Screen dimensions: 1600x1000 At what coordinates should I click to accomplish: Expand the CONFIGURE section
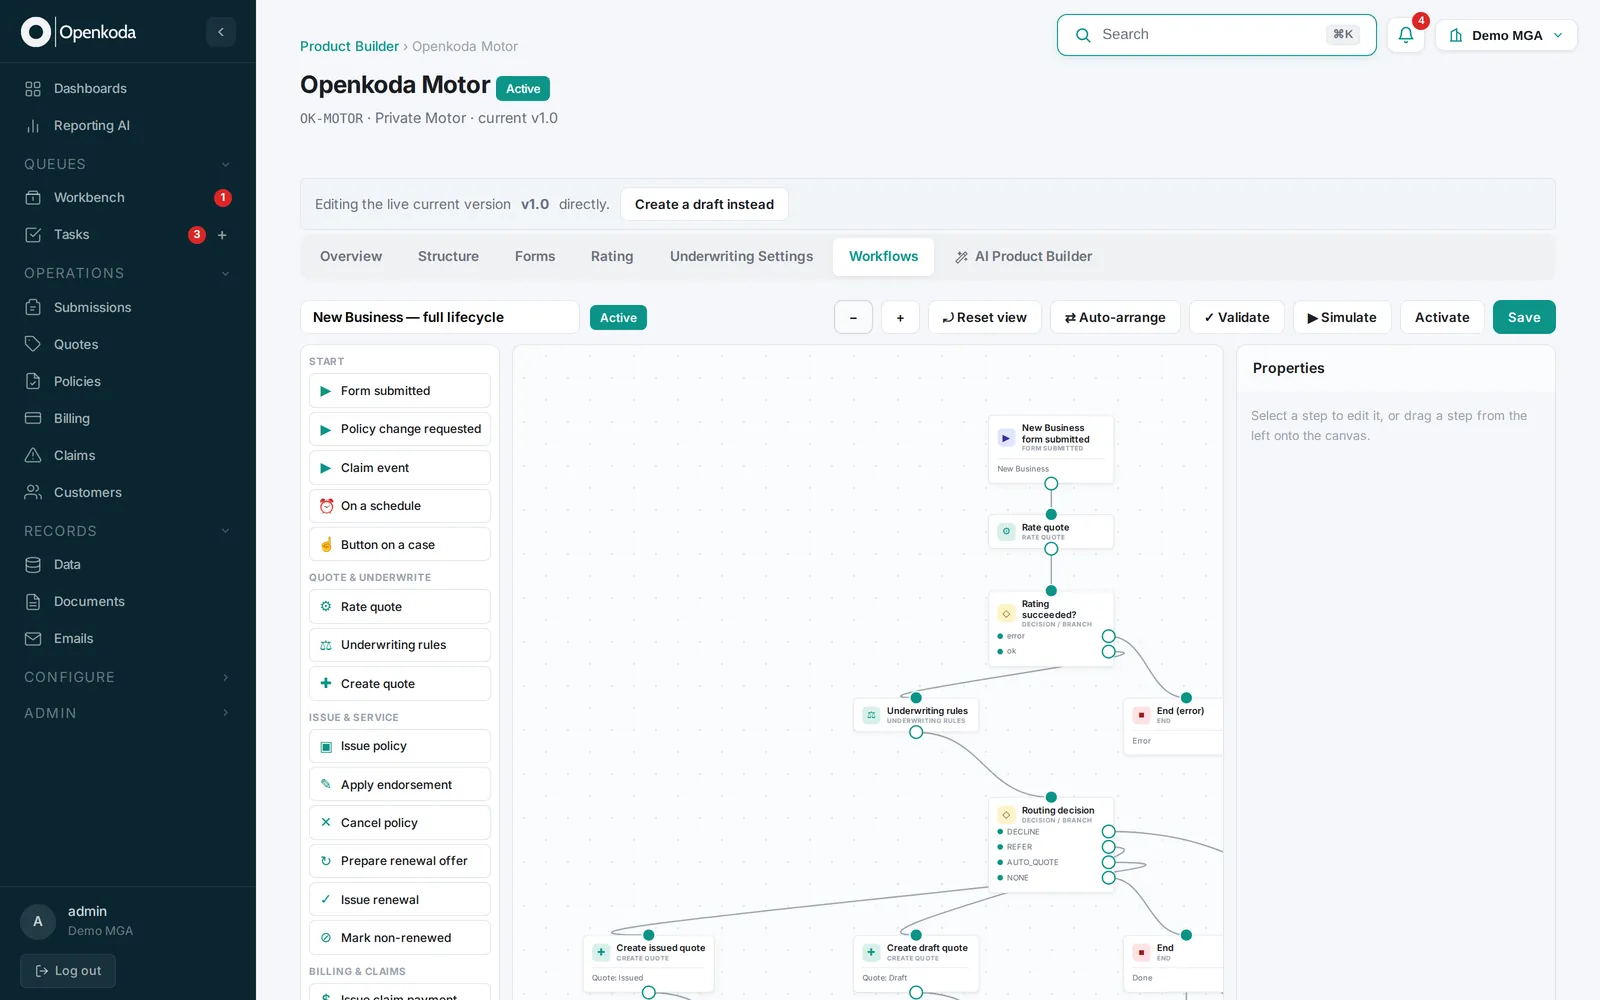click(x=226, y=678)
